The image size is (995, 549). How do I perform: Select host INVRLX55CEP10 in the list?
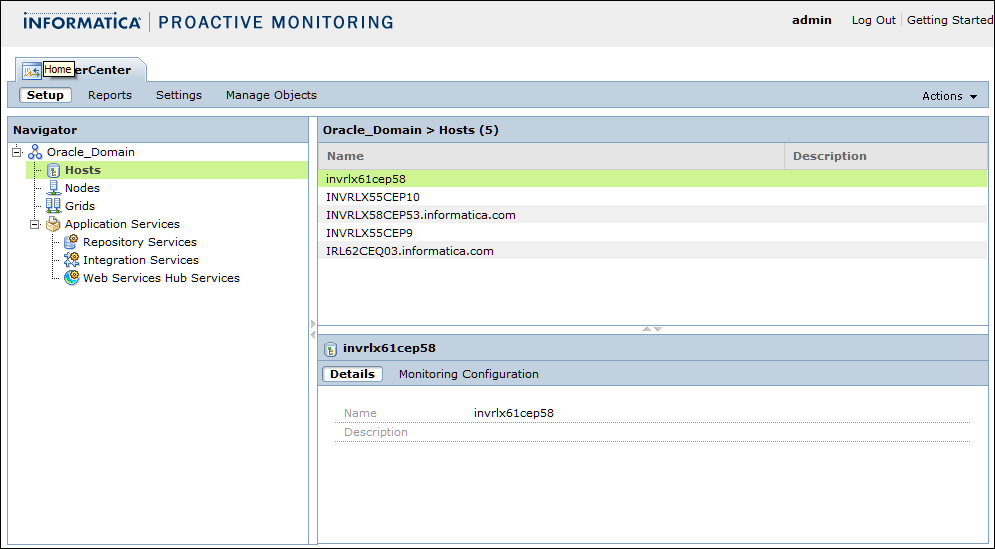[x=373, y=197]
